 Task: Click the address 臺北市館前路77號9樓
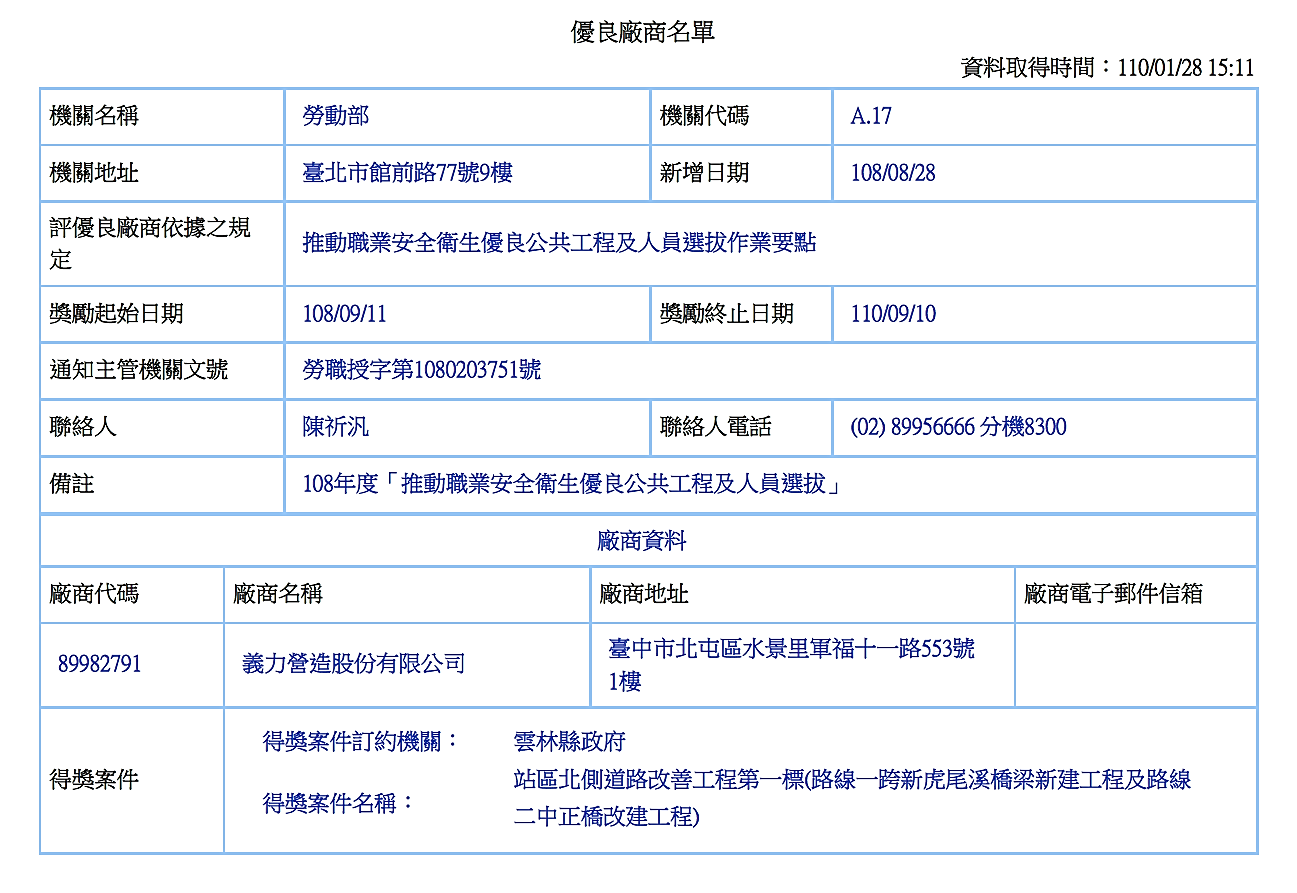click(408, 173)
